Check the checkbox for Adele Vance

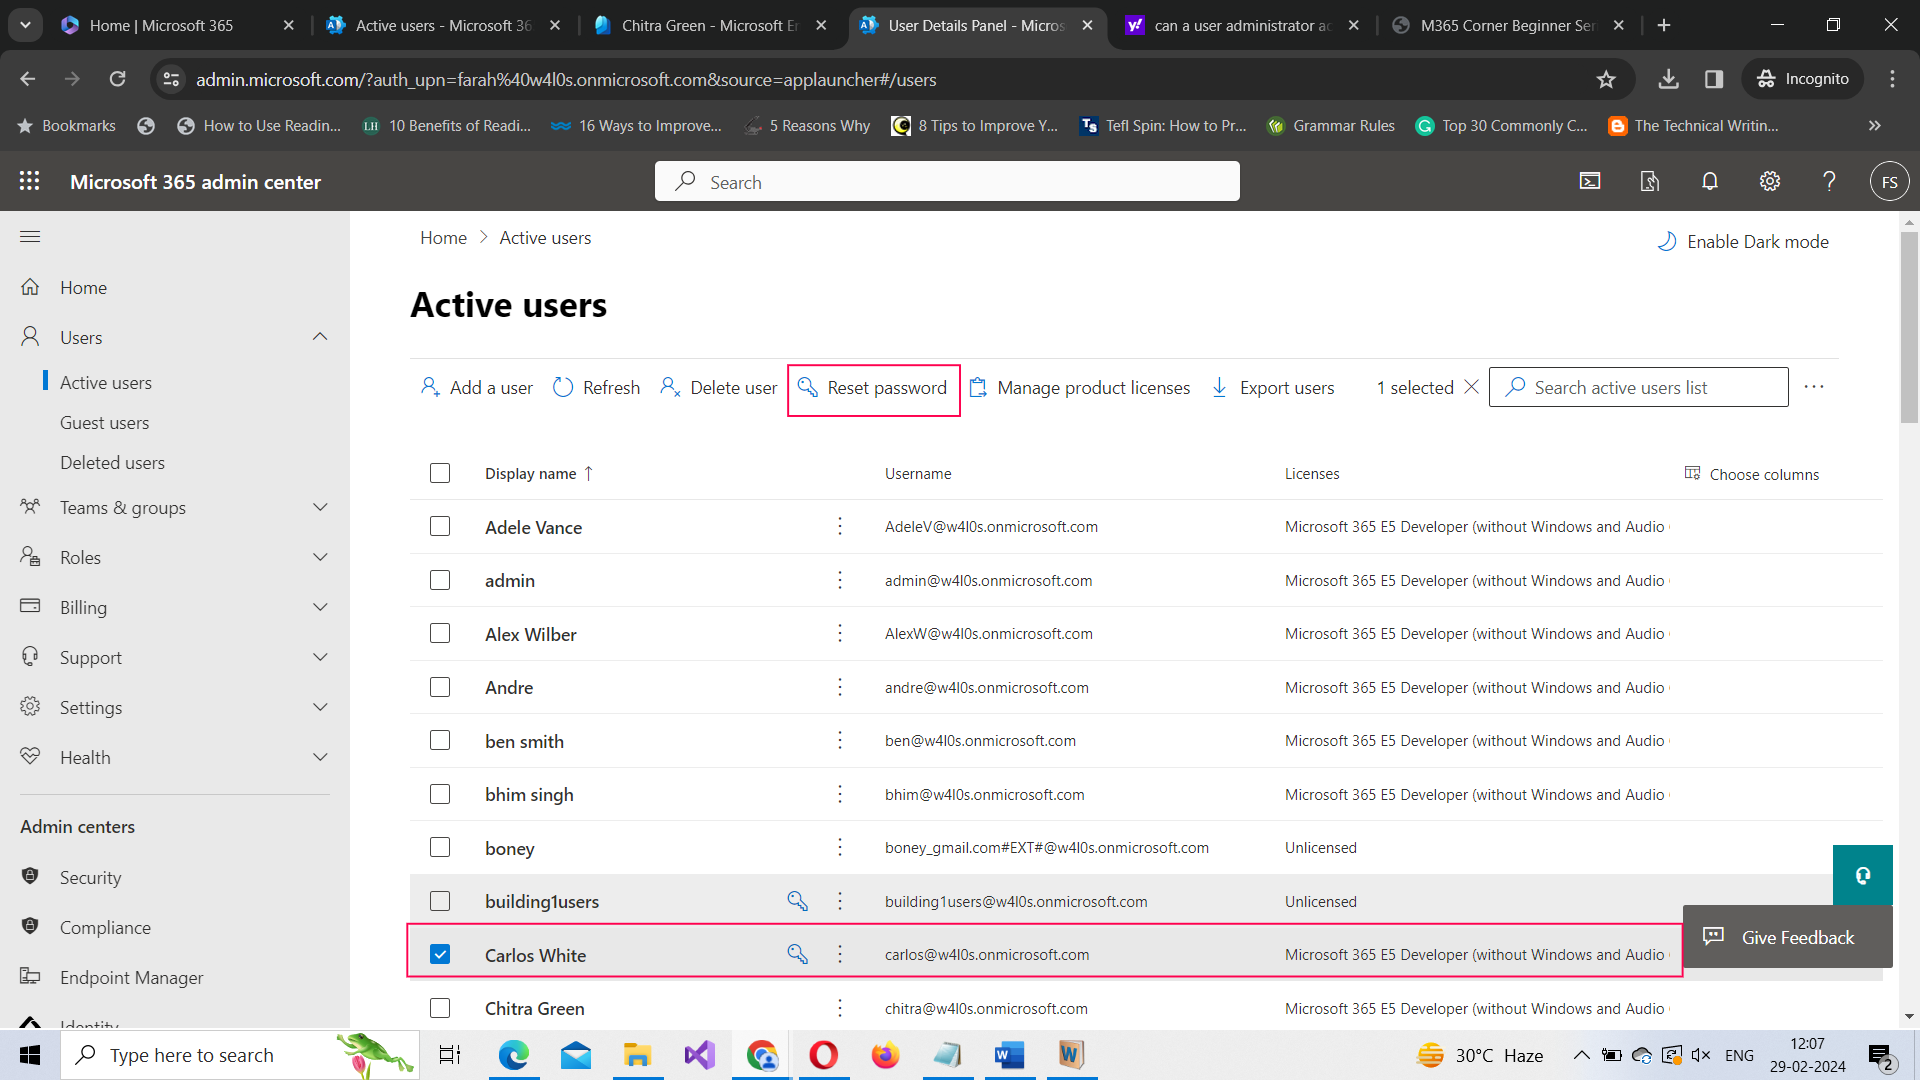440,526
